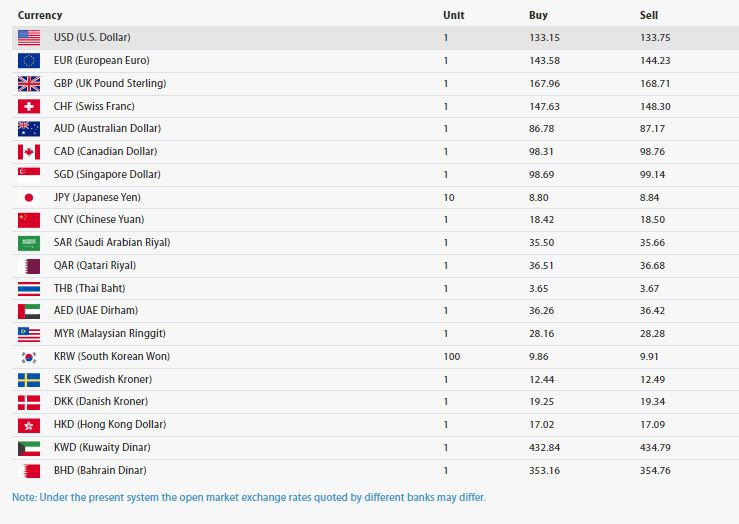Click the BHD (Bahrain Dinar) label

click(x=102, y=470)
